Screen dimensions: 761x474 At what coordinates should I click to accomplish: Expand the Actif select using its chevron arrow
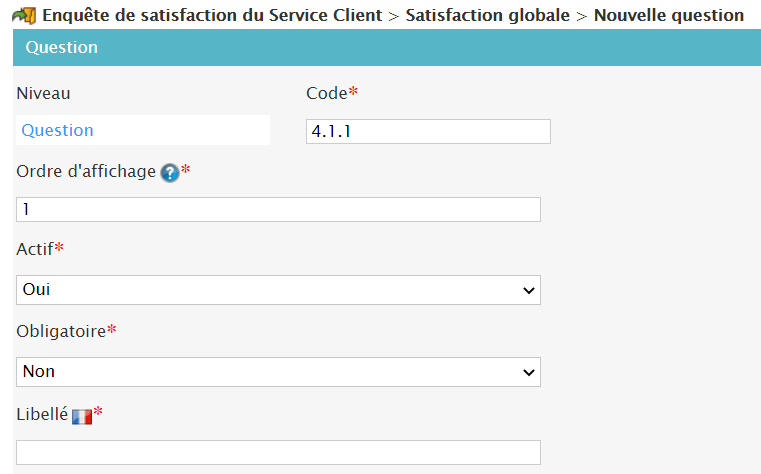528,290
